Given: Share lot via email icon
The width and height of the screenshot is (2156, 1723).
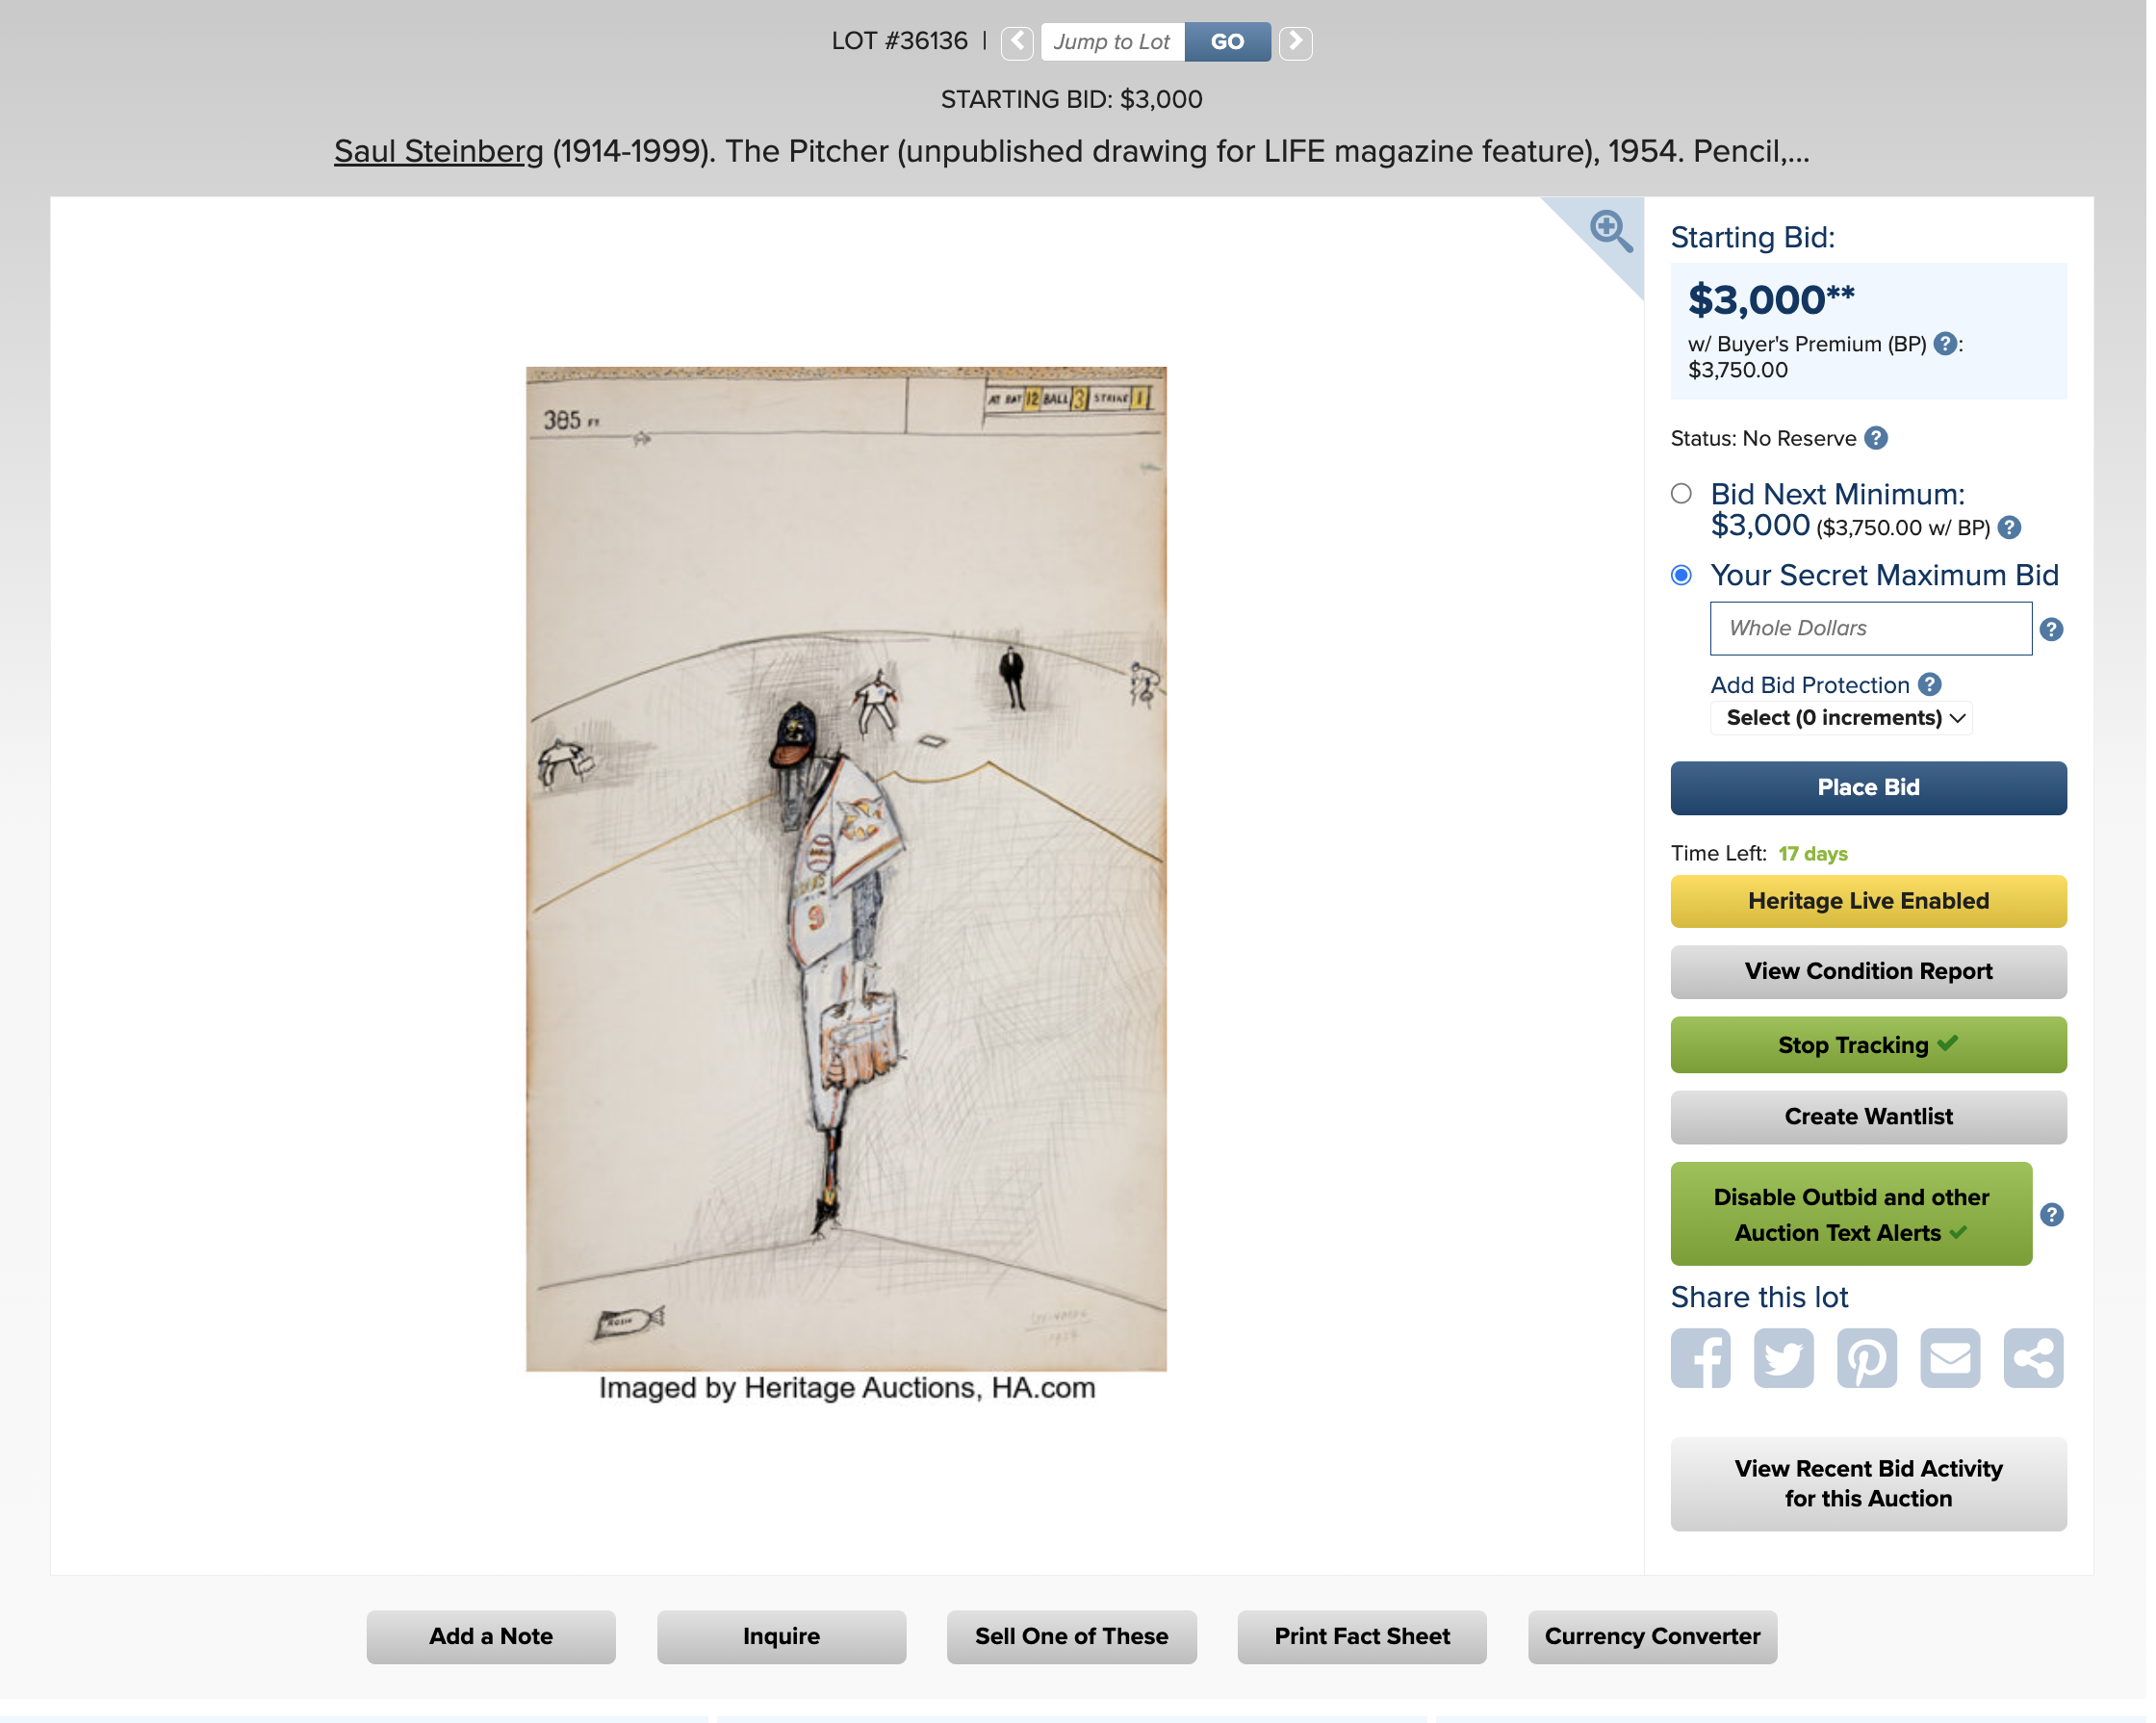Looking at the screenshot, I should pyautogui.click(x=1950, y=1358).
